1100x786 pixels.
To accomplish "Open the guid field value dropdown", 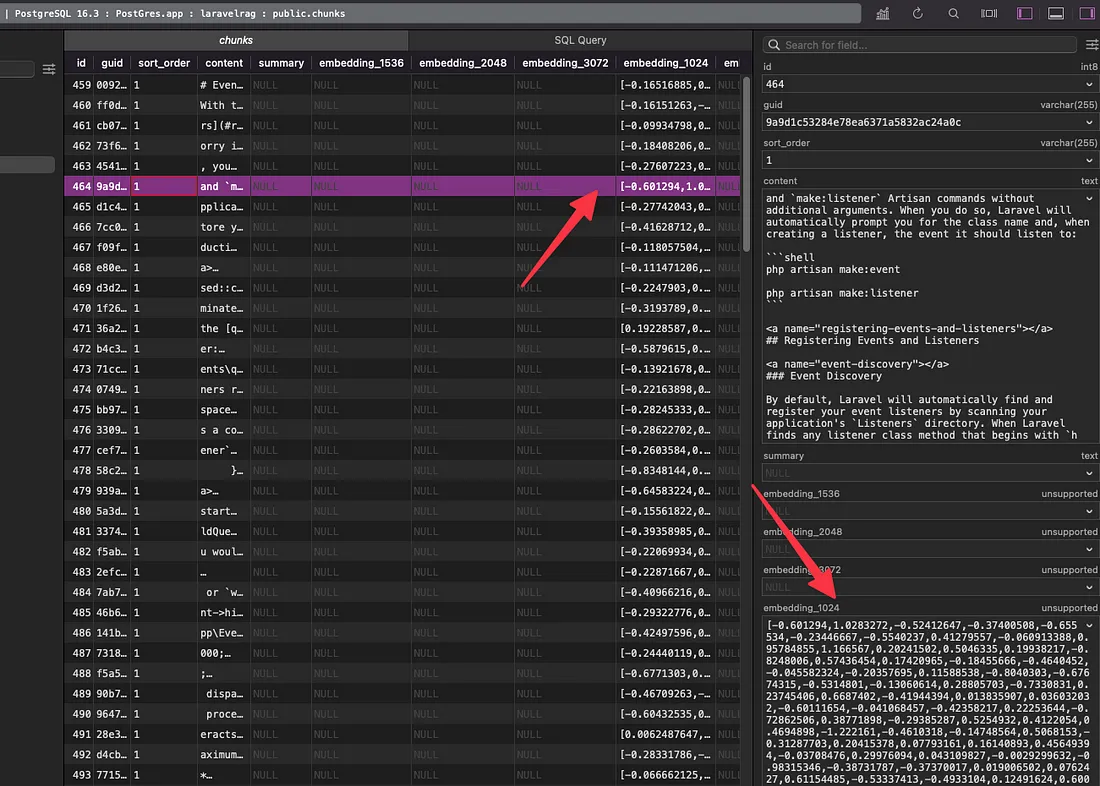I will click(1089, 123).
